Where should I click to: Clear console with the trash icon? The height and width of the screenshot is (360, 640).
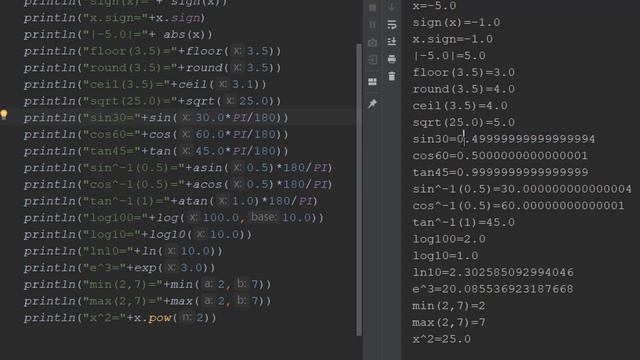point(392,76)
